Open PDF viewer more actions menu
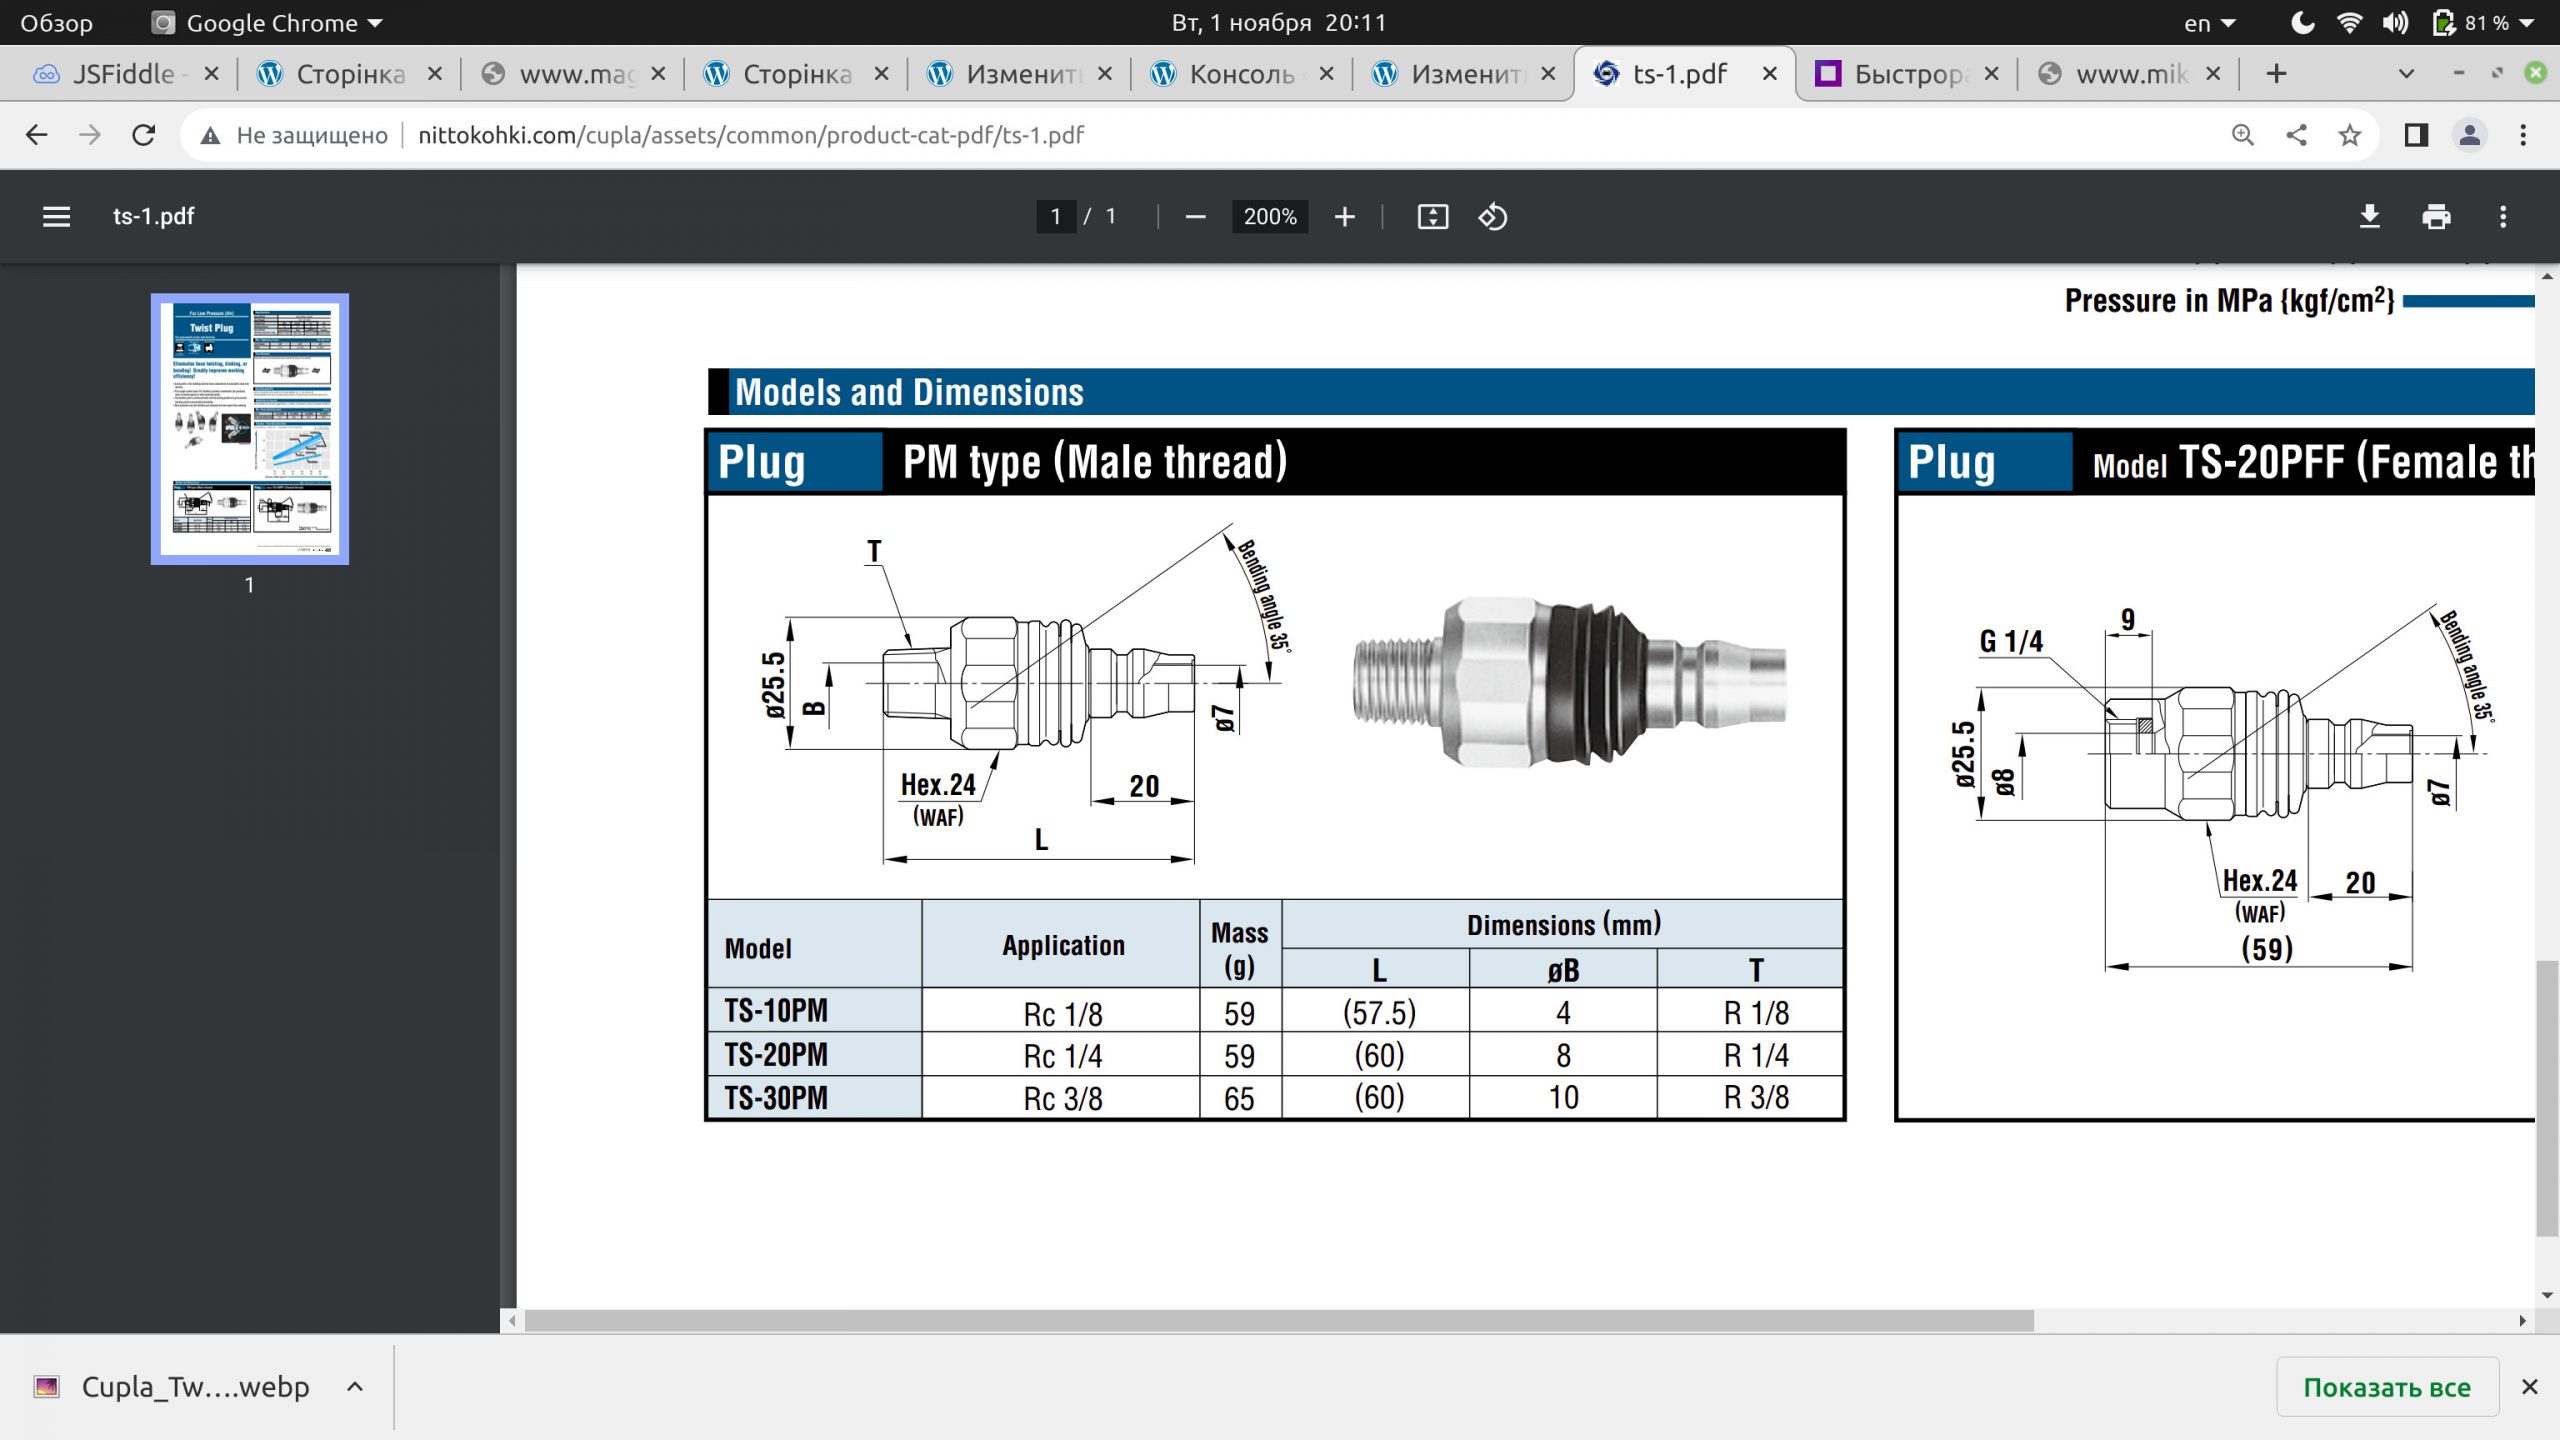This screenshot has height=1440, width=2560. [x=2503, y=217]
